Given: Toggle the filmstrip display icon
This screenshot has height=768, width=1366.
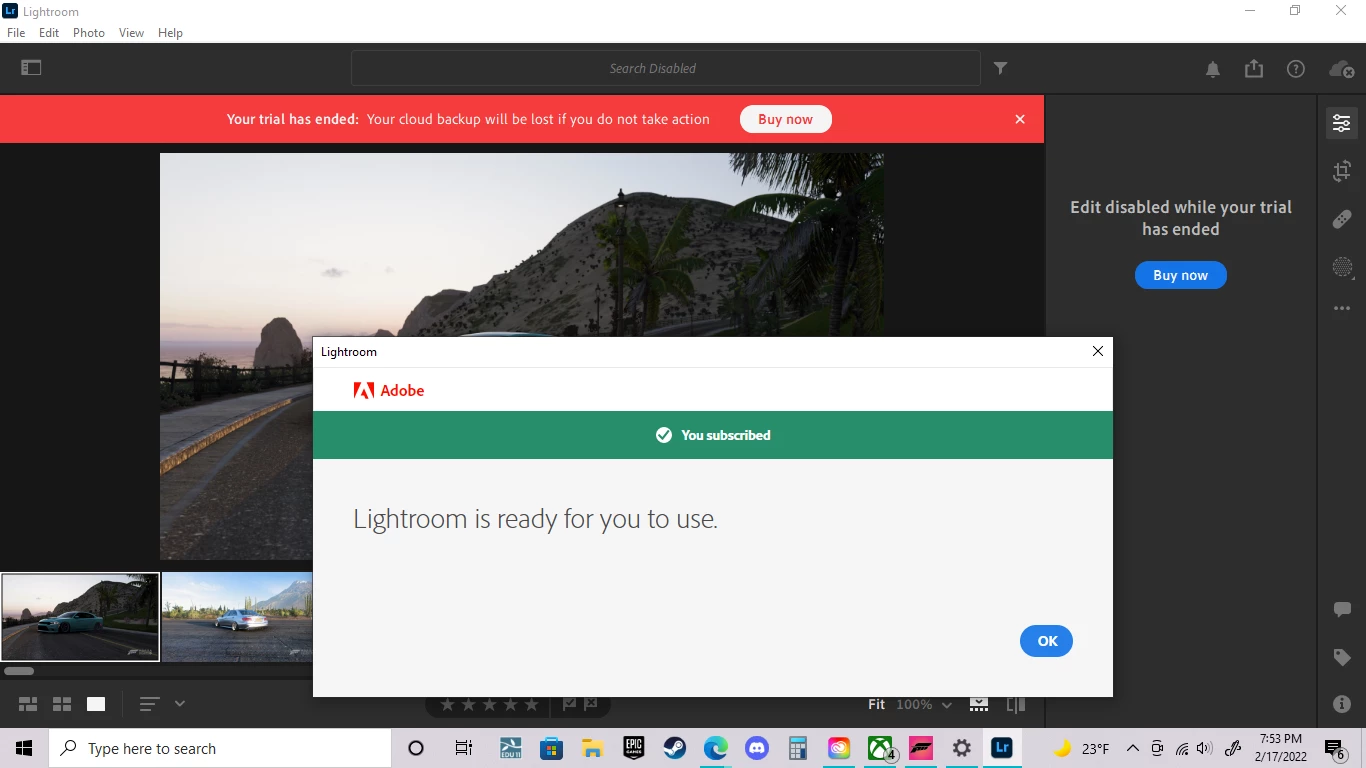Looking at the screenshot, I should 979,704.
